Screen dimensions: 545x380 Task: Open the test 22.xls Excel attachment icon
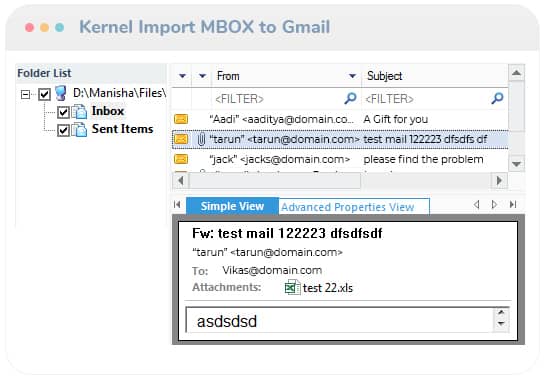[292, 288]
